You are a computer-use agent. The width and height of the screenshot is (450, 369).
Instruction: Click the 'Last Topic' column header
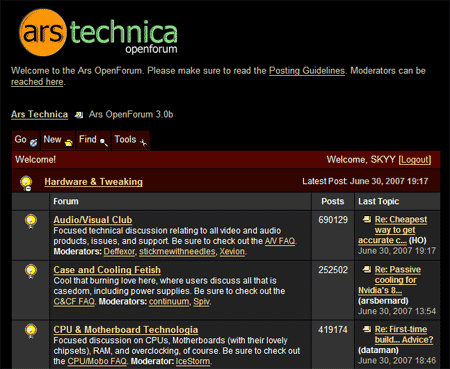tap(378, 201)
